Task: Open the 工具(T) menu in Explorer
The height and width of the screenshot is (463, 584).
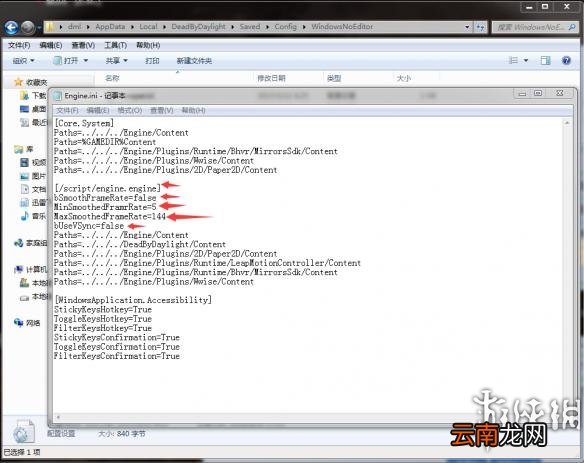Action: pos(115,45)
